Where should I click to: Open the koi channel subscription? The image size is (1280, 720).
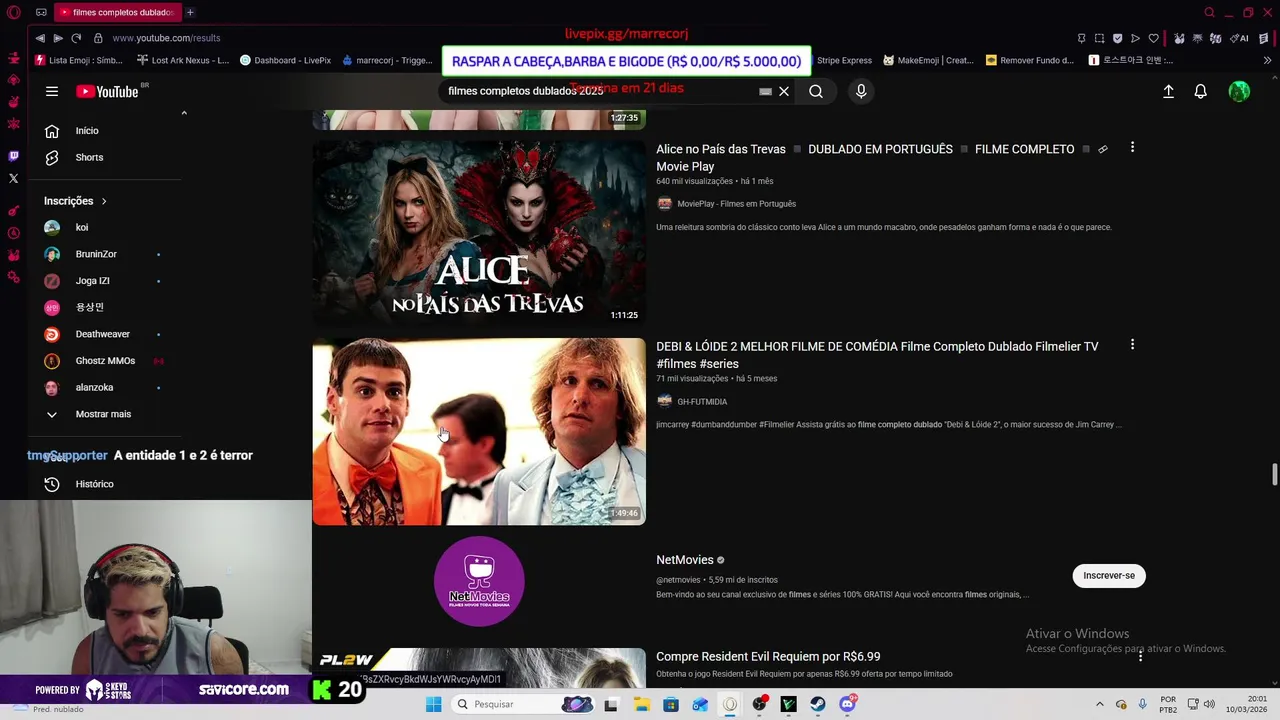(x=105, y=227)
